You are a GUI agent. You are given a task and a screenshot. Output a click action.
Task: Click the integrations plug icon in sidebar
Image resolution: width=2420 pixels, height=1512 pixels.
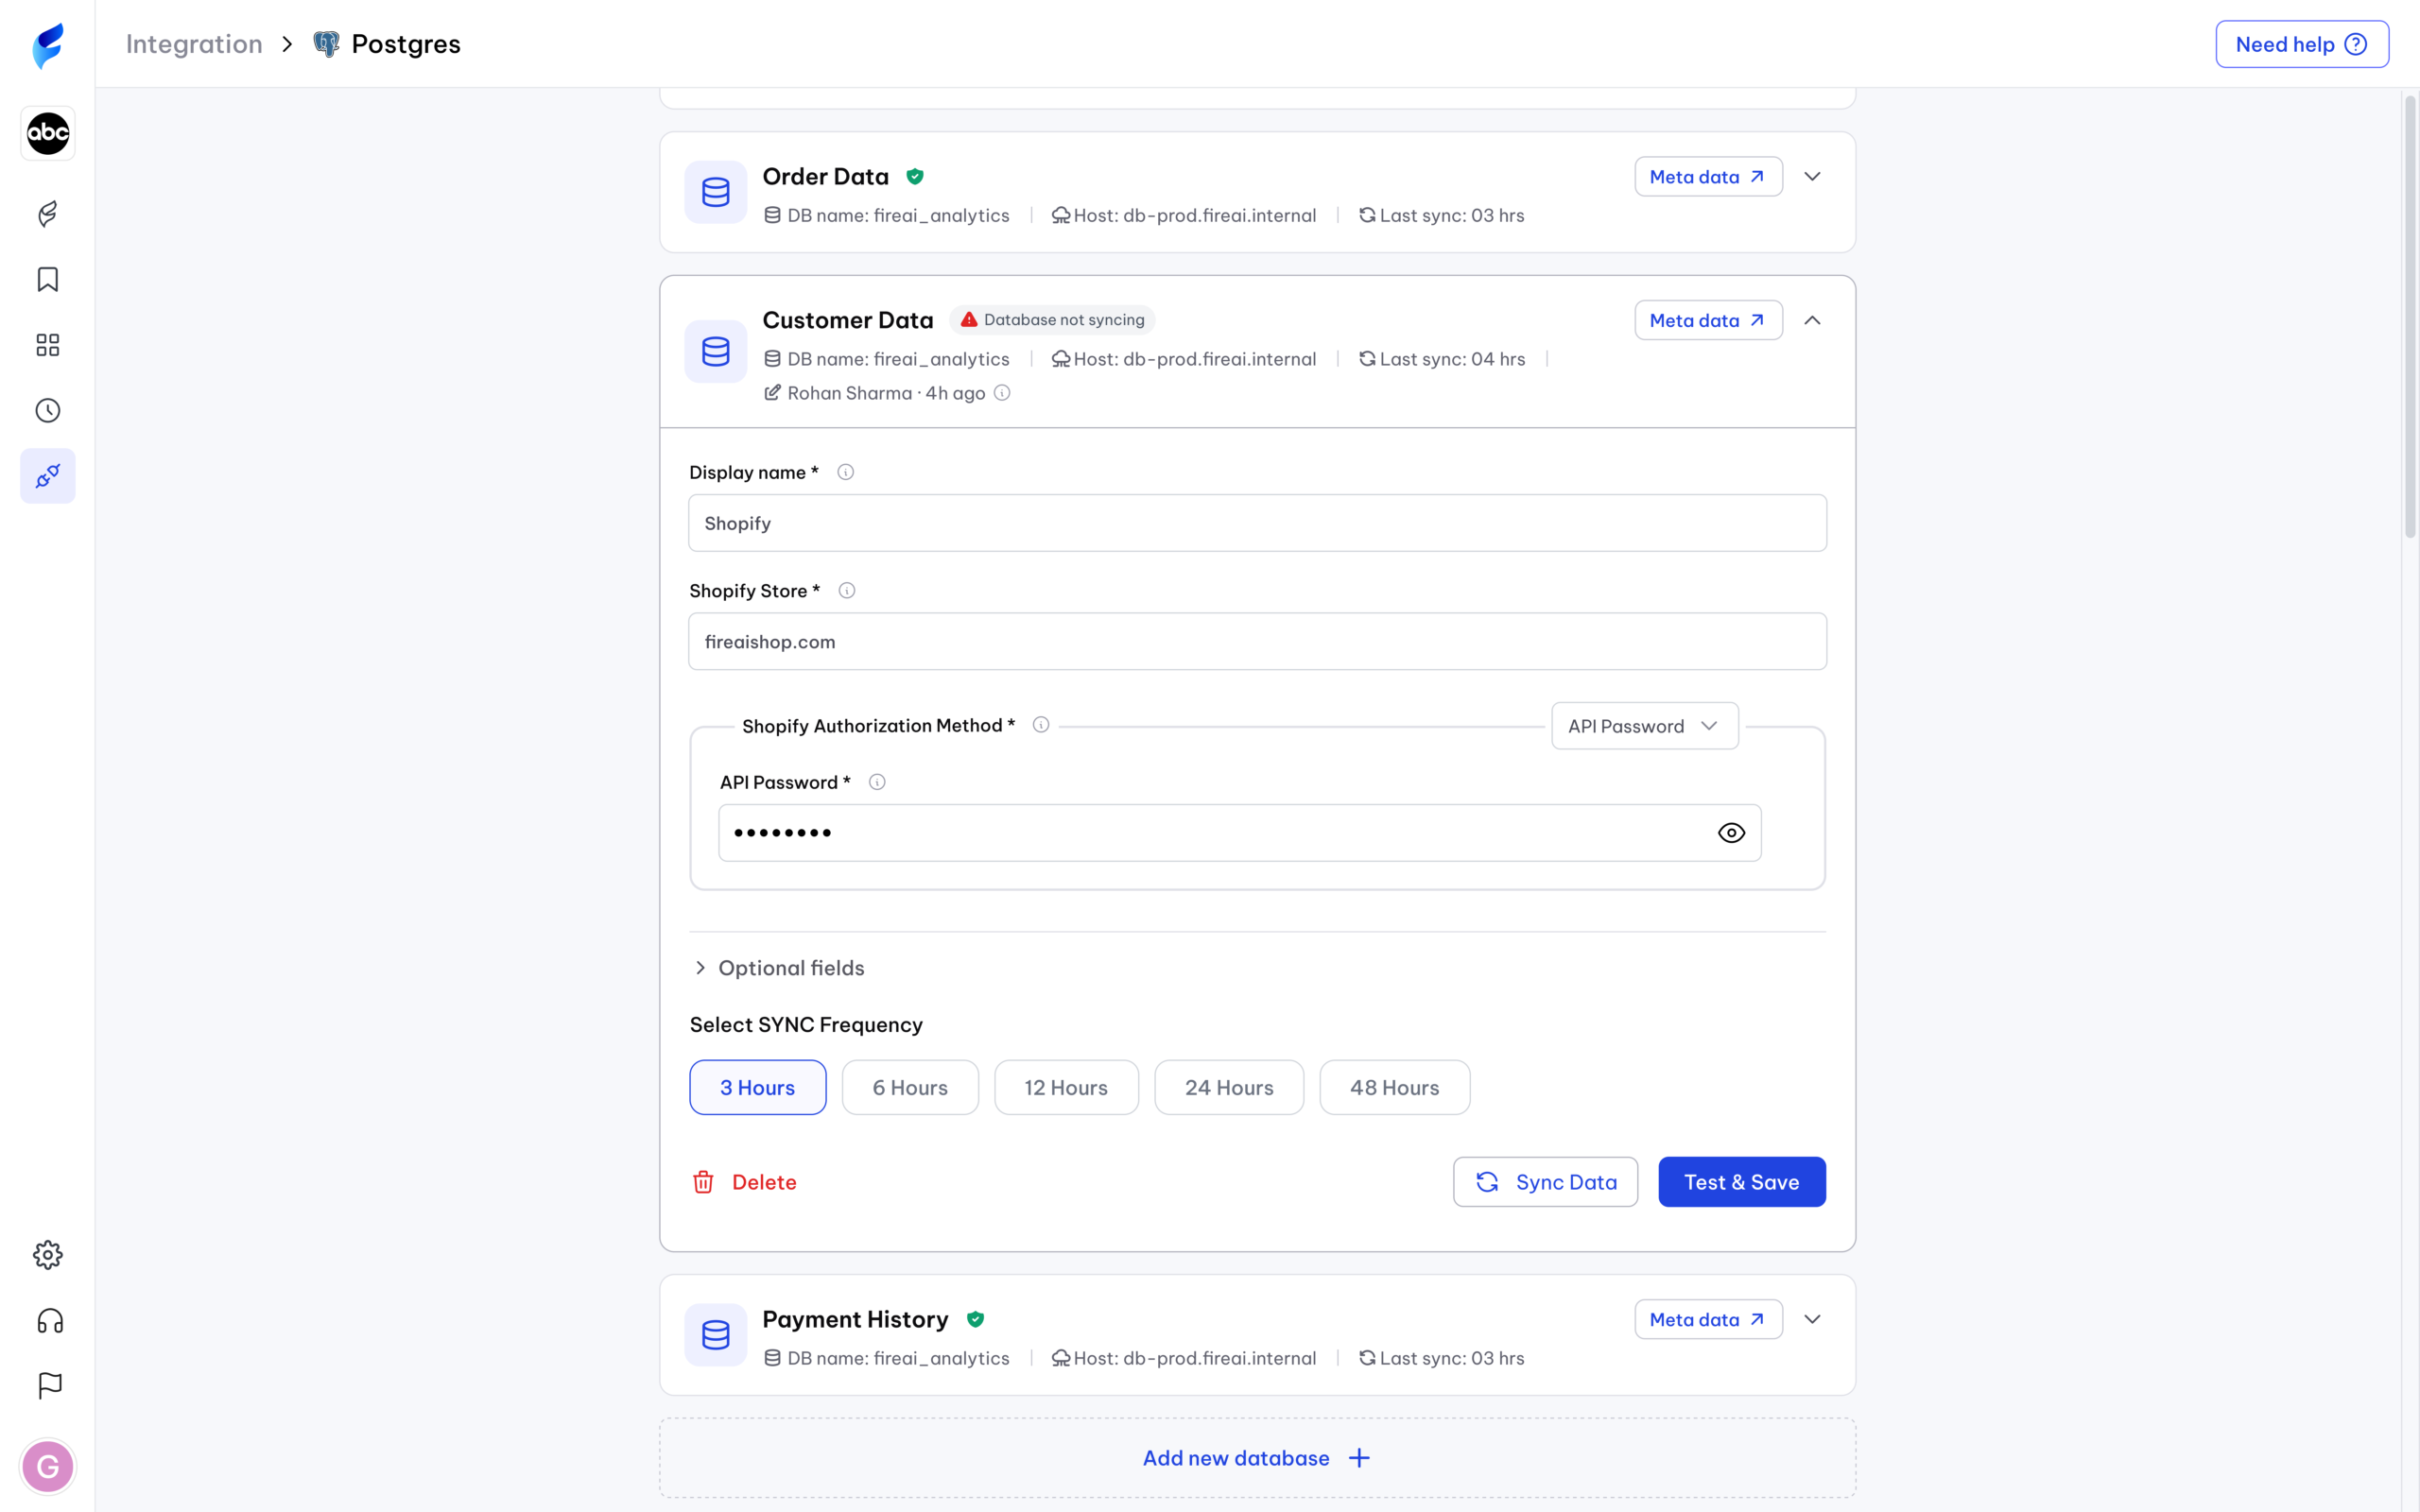[x=47, y=476]
